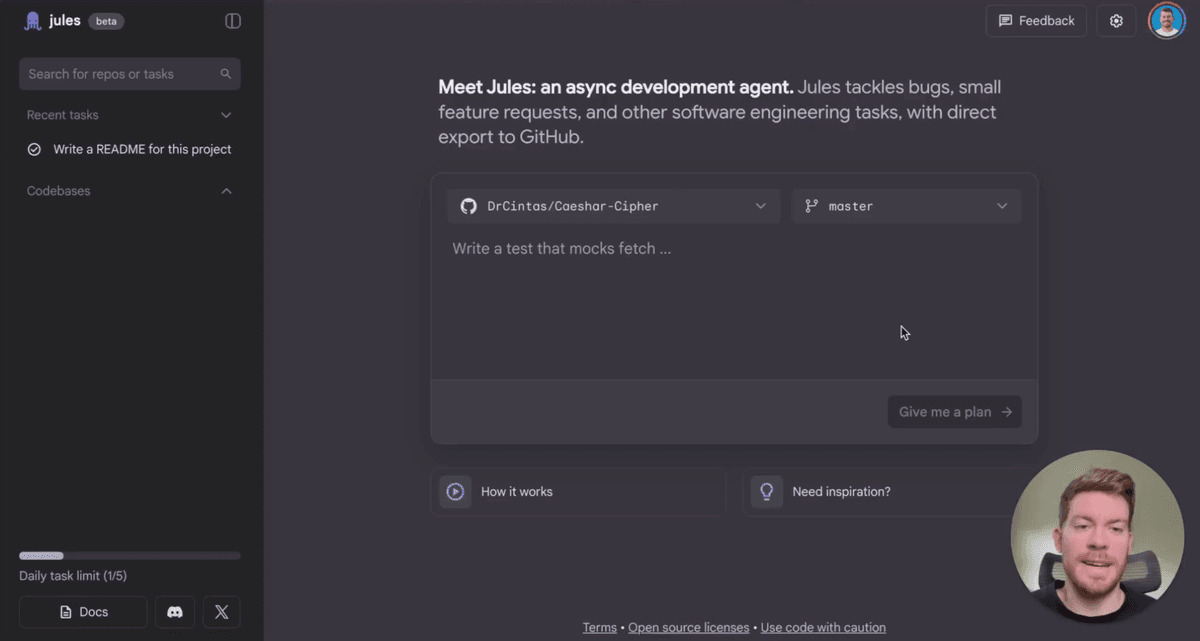Open settings via the gear icon
The height and width of the screenshot is (641, 1200).
pos(1116,20)
